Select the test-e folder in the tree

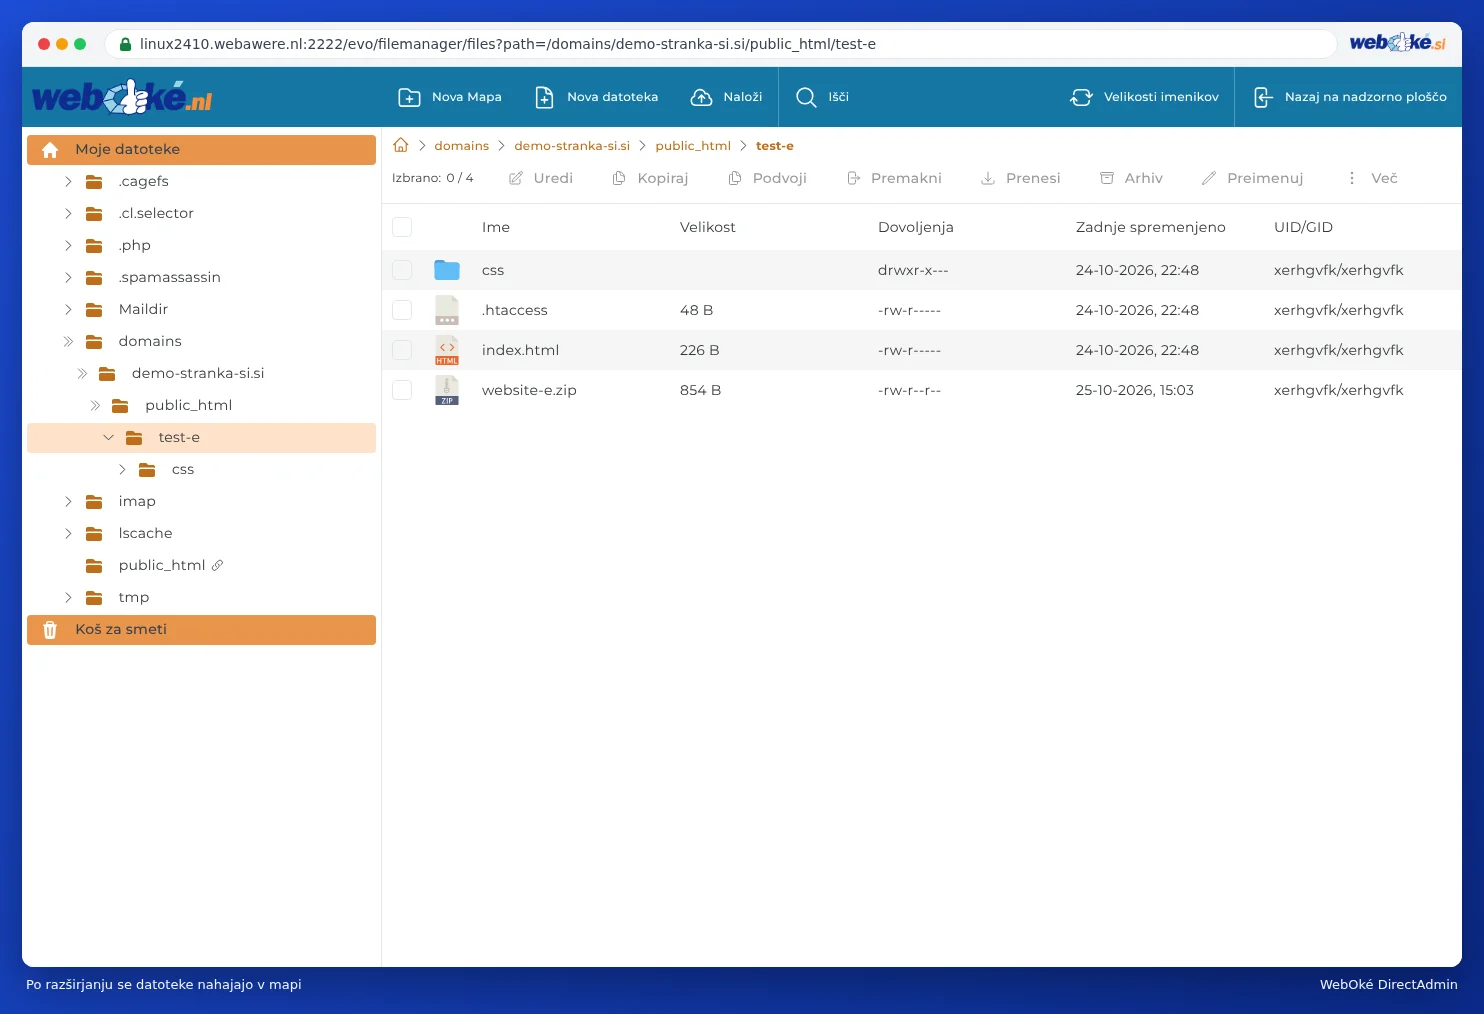point(201,437)
